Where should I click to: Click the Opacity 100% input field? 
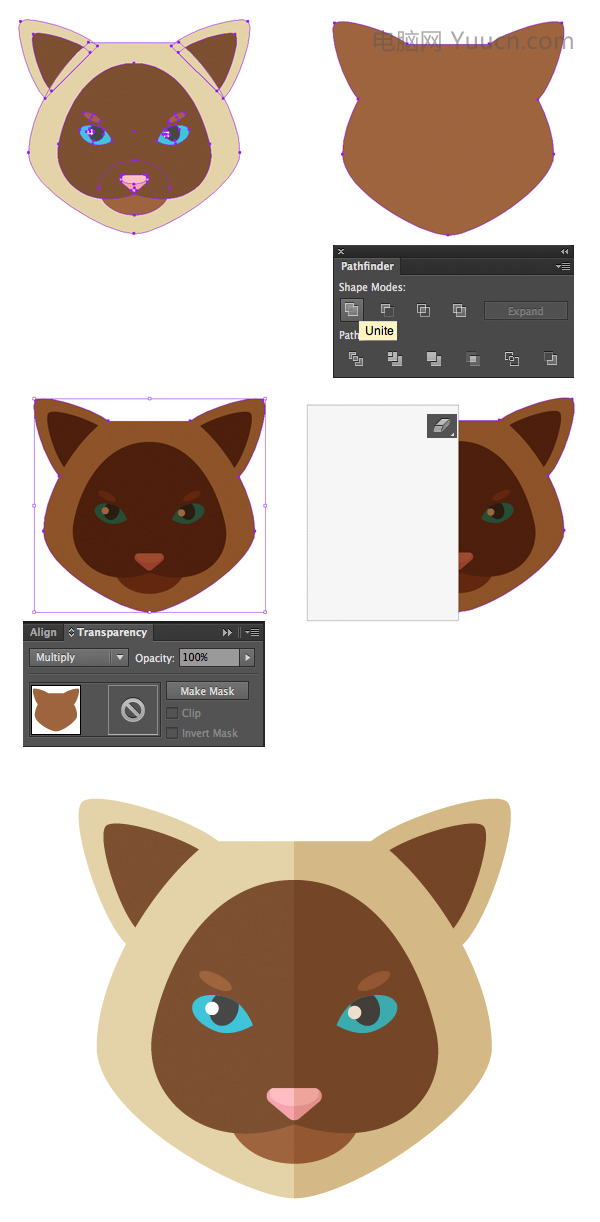click(x=208, y=658)
